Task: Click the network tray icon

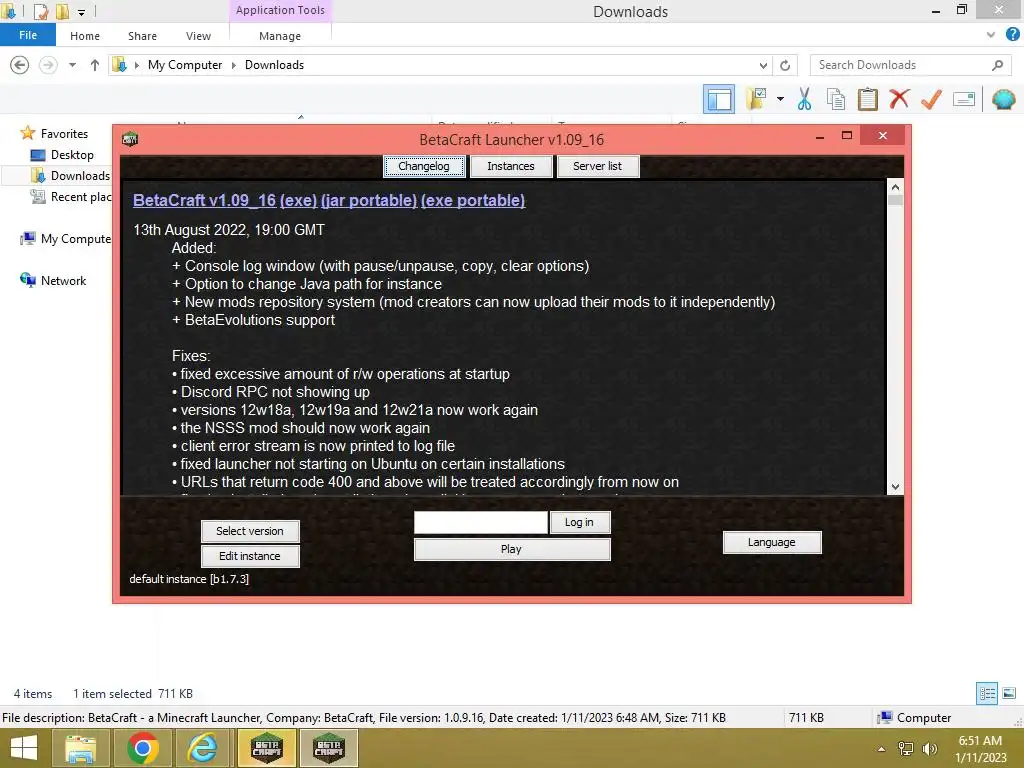Action: (x=906, y=749)
